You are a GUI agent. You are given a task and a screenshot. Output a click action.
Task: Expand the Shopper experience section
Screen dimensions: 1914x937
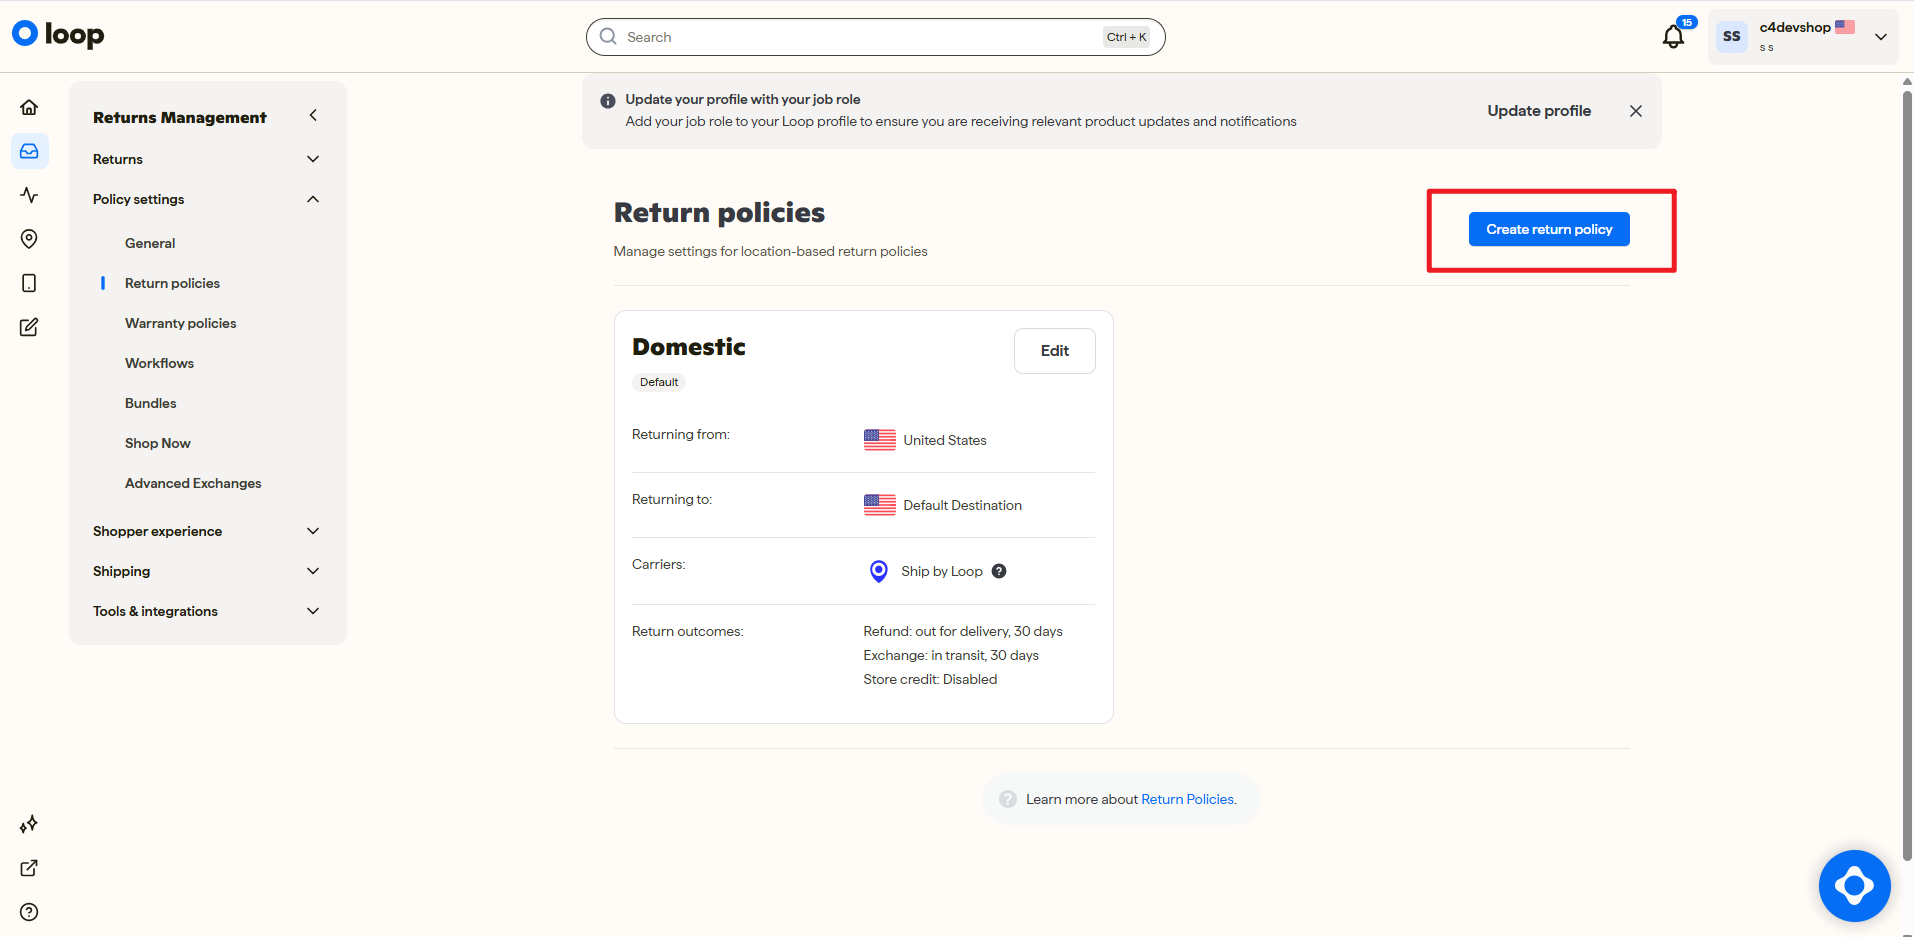(207, 531)
